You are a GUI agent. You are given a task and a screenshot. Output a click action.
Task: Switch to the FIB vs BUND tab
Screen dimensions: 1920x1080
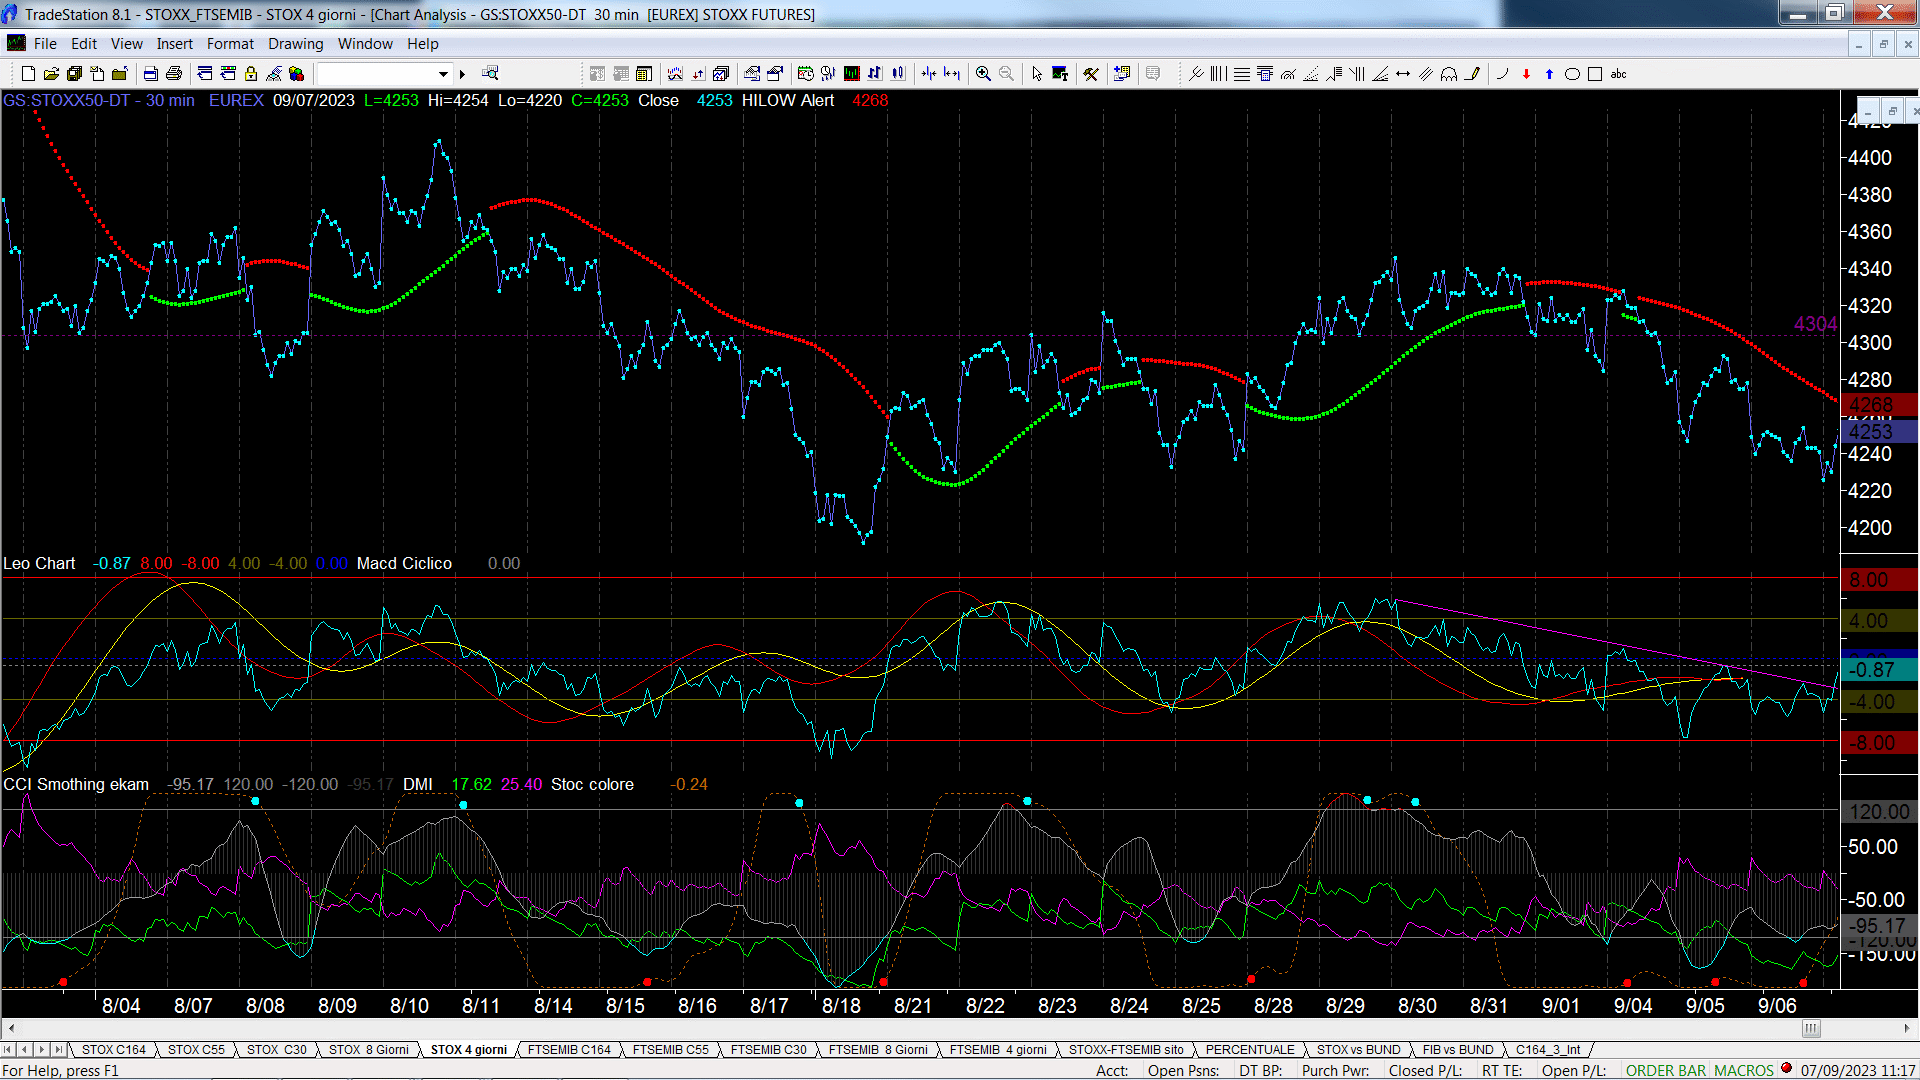pos(1458,1050)
